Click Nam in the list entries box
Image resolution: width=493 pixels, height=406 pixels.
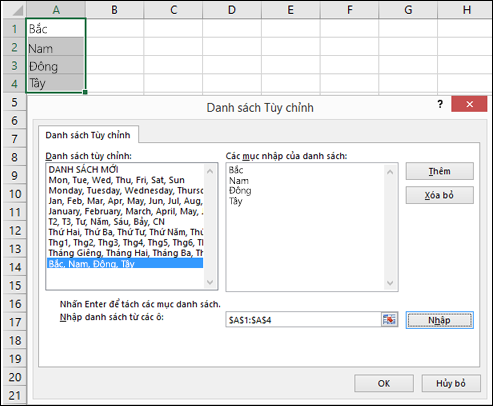[239, 181]
